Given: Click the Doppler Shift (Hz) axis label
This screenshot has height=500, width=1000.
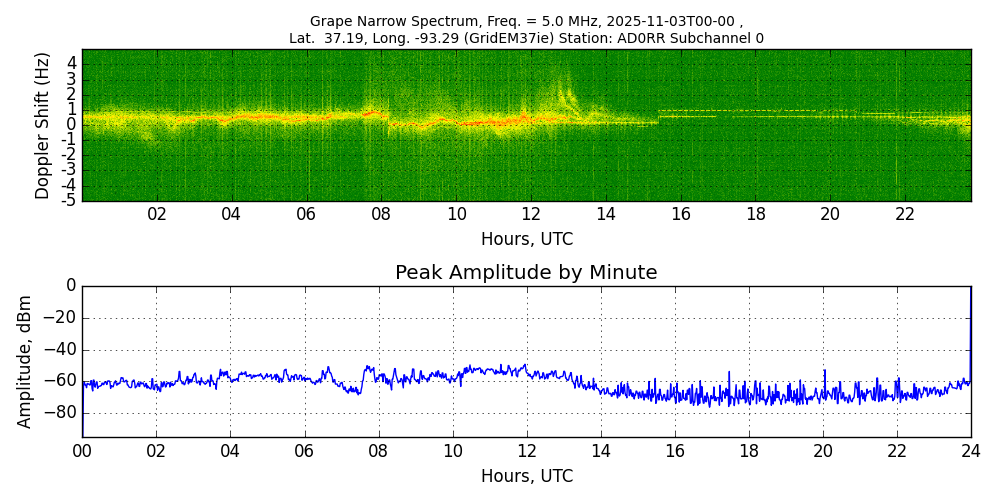Looking at the screenshot, I should click(42, 125).
